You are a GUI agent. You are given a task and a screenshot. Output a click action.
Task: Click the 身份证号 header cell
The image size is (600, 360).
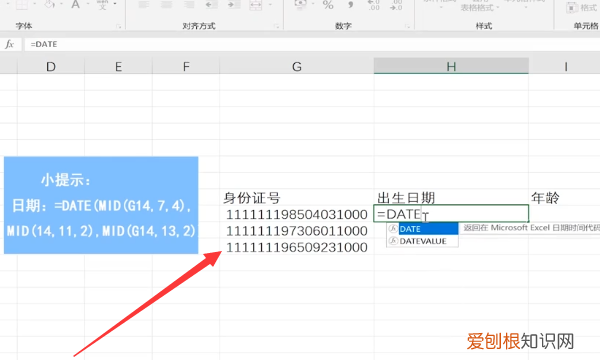pyautogui.click(x=297, y=197)
